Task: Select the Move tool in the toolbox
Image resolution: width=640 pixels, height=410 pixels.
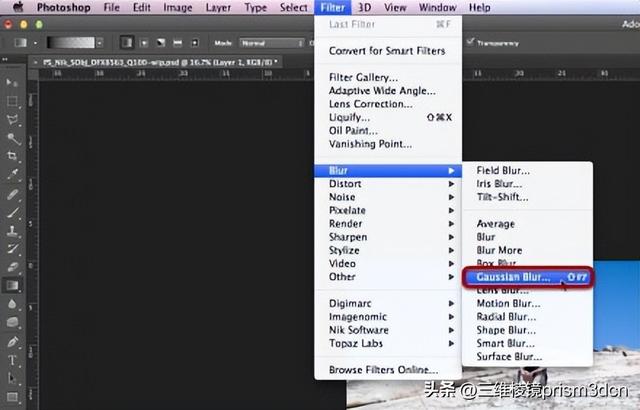Action: 11,82
